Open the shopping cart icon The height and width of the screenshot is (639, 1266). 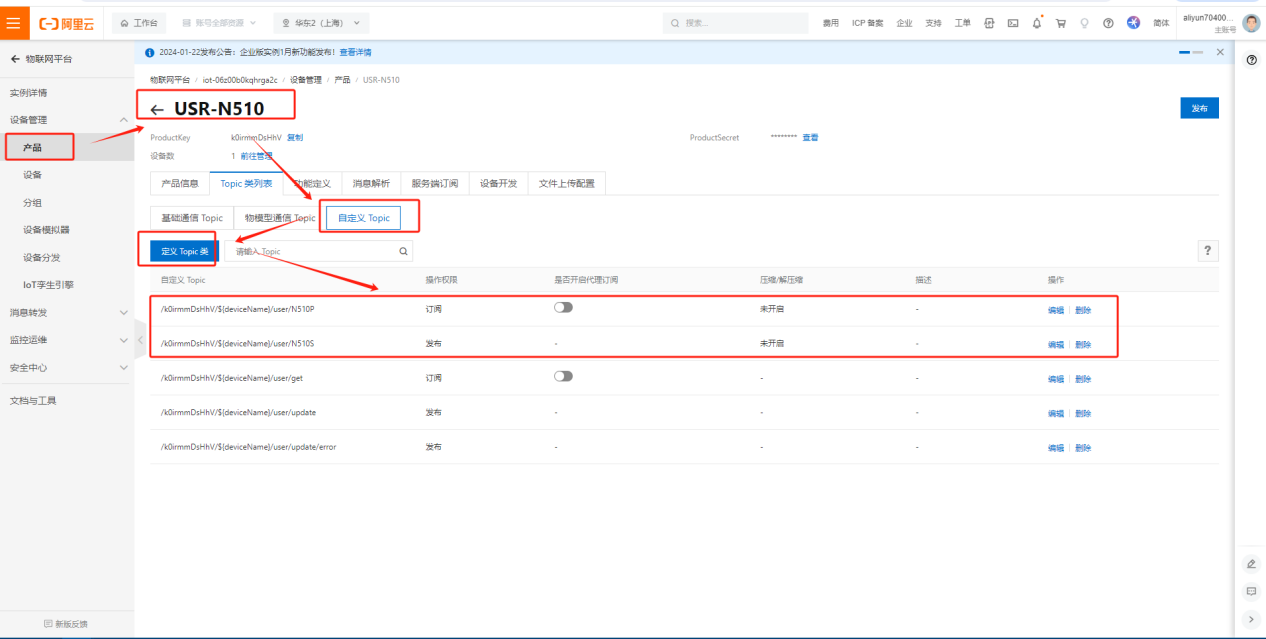tap(1060, 23)
